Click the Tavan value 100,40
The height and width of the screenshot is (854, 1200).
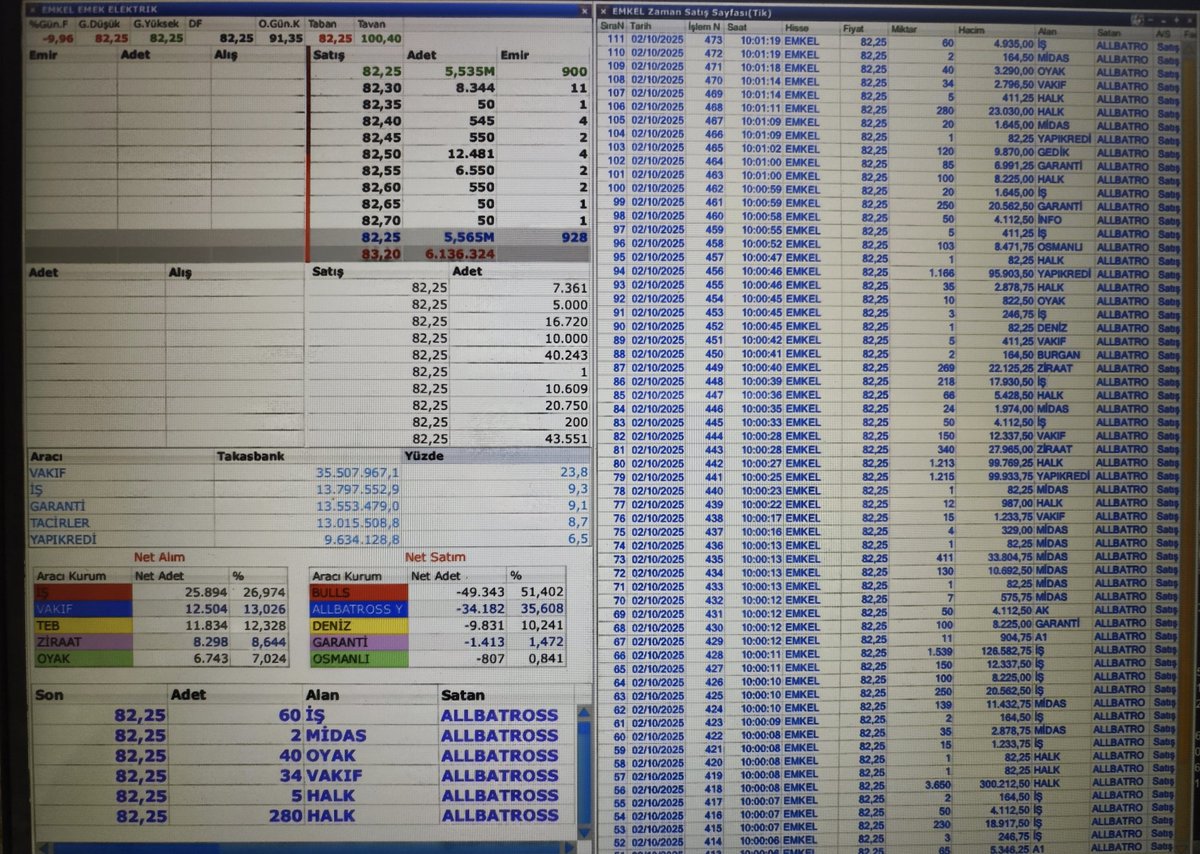coord(380,38)
